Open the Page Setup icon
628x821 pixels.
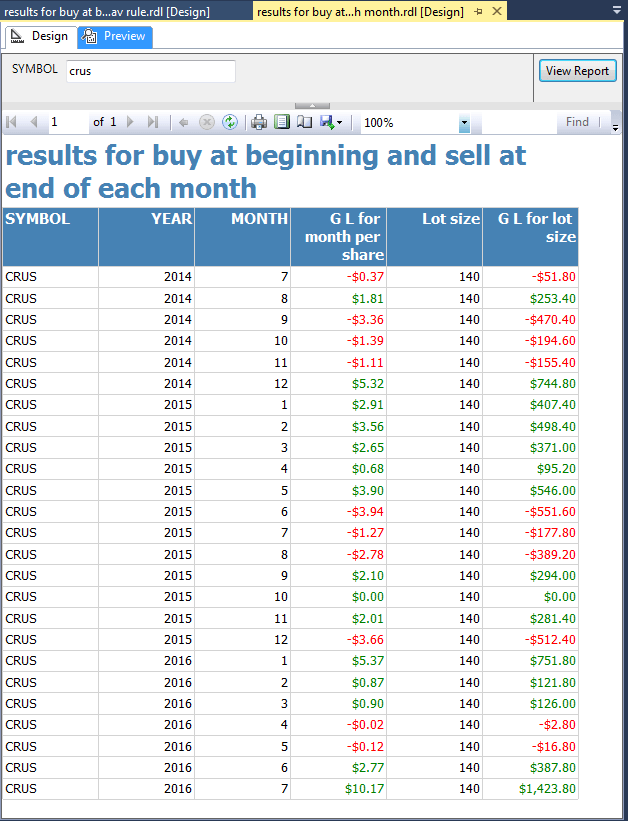(304, 122)
